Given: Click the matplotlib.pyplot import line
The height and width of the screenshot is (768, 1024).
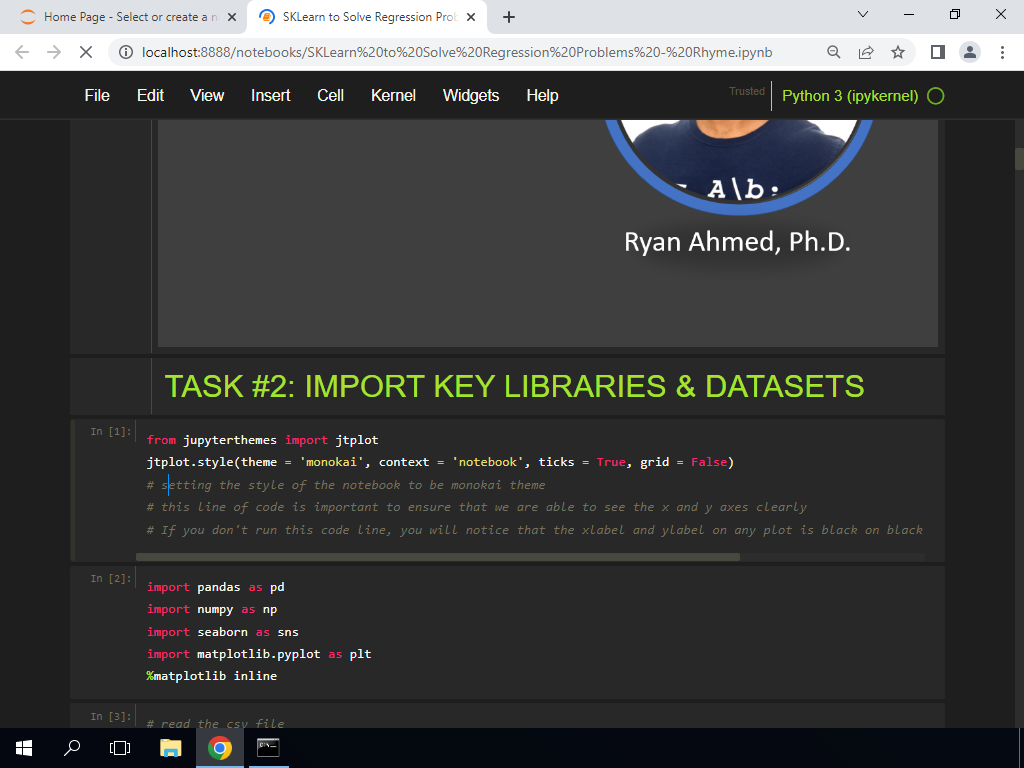Looking at the screenshot, I should 259,654.
